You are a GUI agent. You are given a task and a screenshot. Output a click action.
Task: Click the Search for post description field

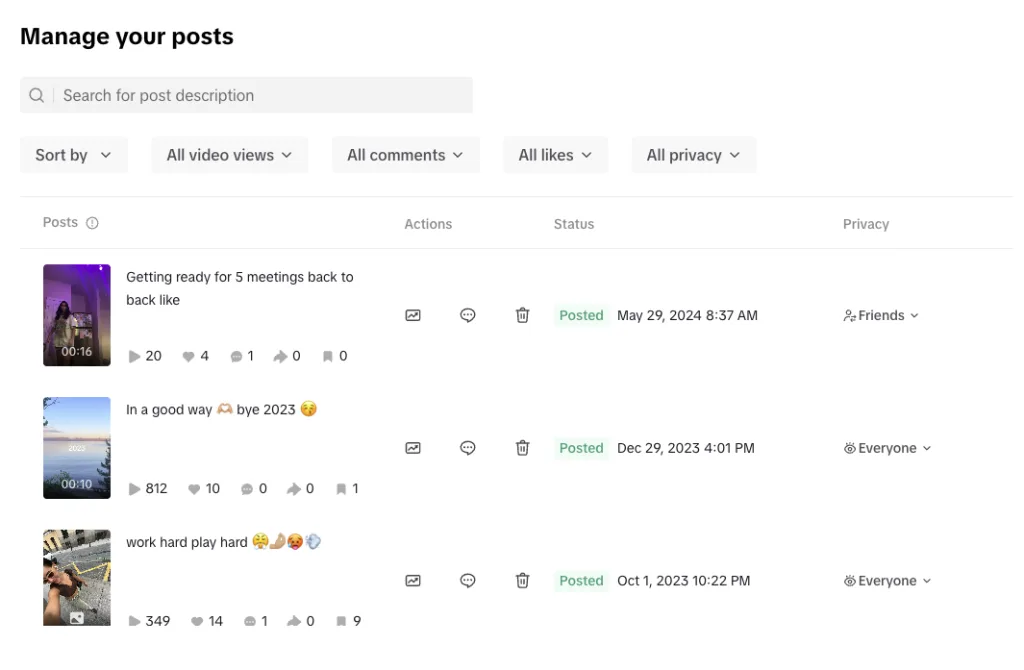pos(246,95)
